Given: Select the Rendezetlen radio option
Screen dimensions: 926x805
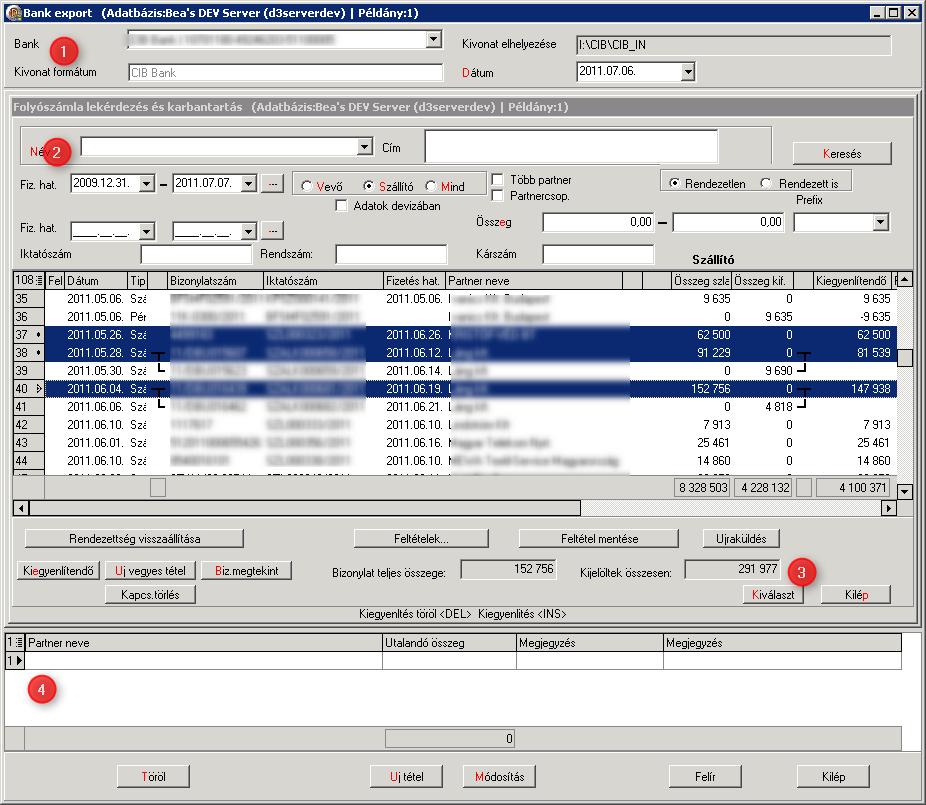Looking at the screenshot, I should pyautogui.click(x=673, y=183).
